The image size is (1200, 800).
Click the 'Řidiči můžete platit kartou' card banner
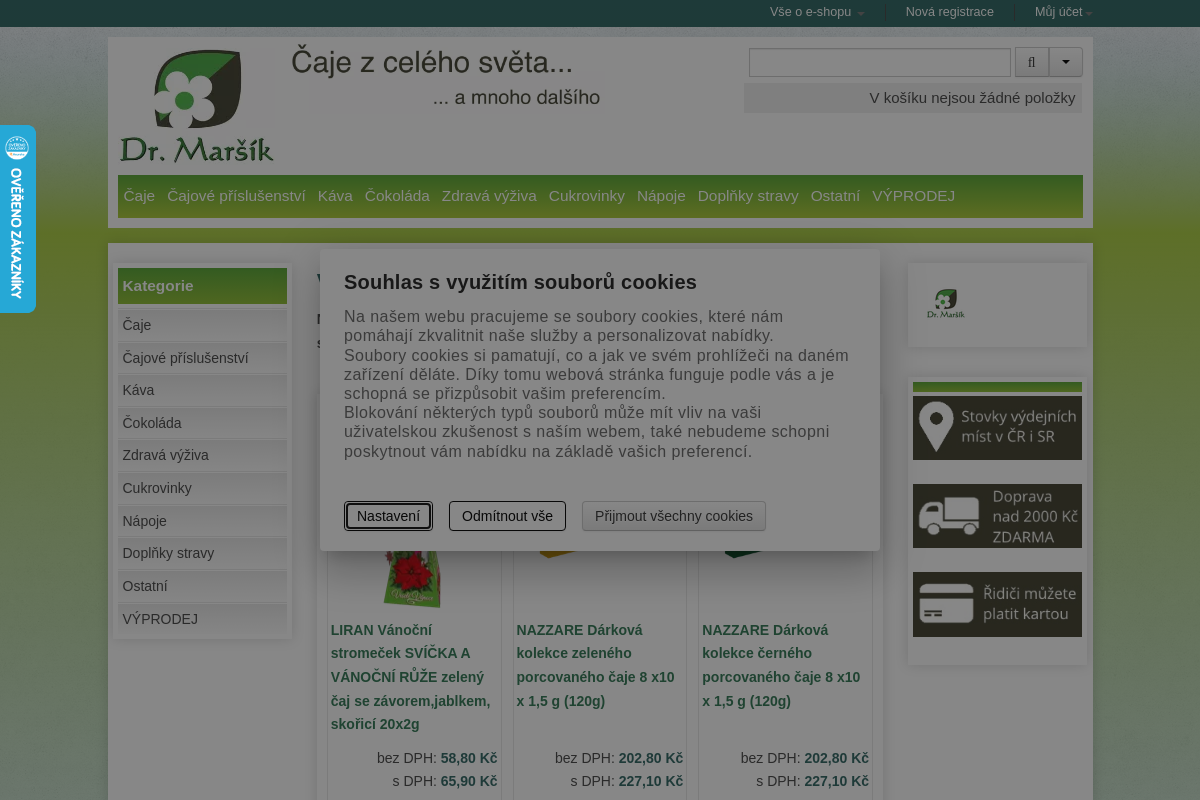(x=997, y=604)
